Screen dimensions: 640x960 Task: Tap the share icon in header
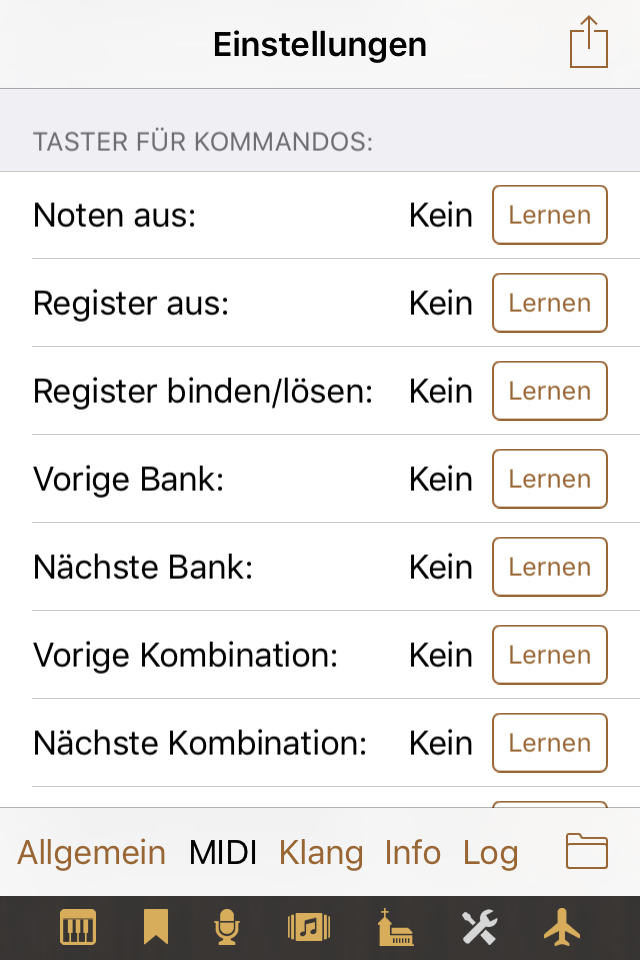tap(588, 43)
